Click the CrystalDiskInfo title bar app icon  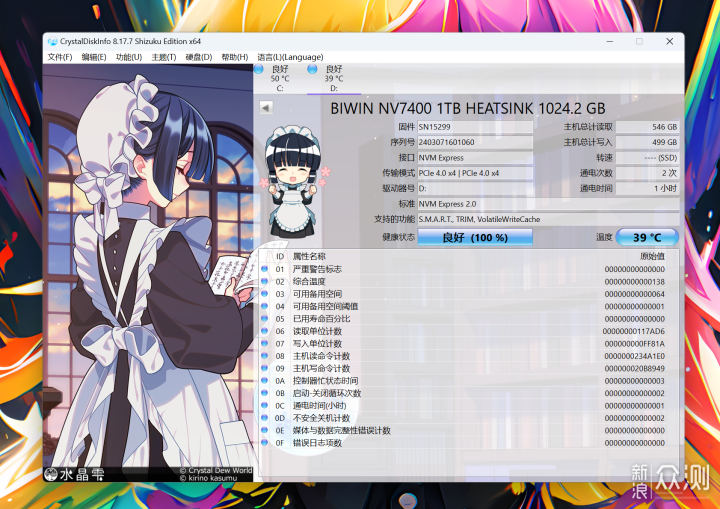point(52,41)
